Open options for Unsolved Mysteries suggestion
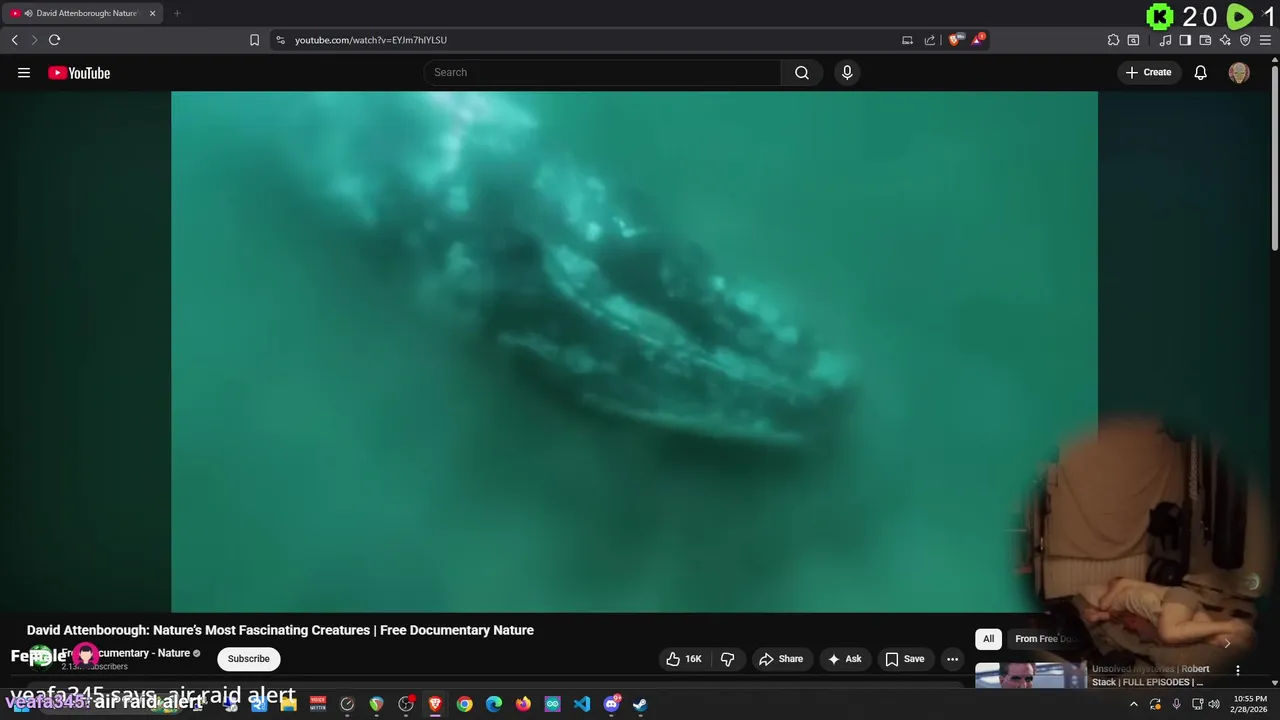The width and height of the screenshot is (1280, 720). coord(1238,670)
